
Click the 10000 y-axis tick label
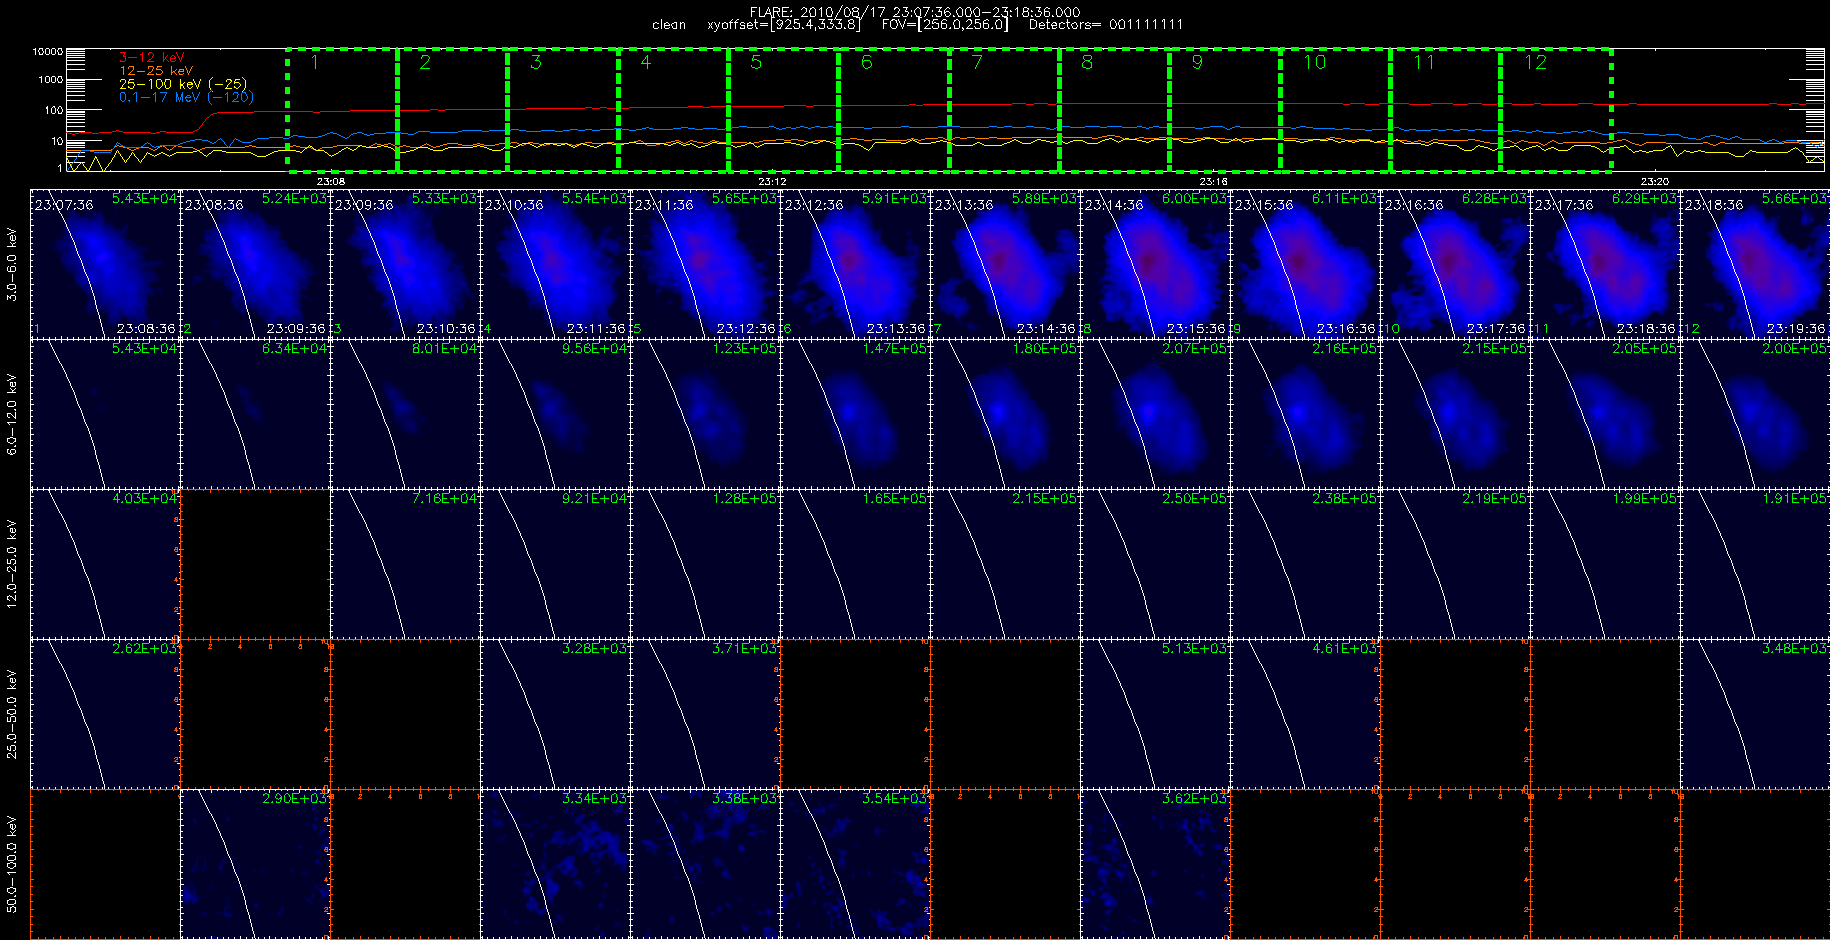(47, 51)
